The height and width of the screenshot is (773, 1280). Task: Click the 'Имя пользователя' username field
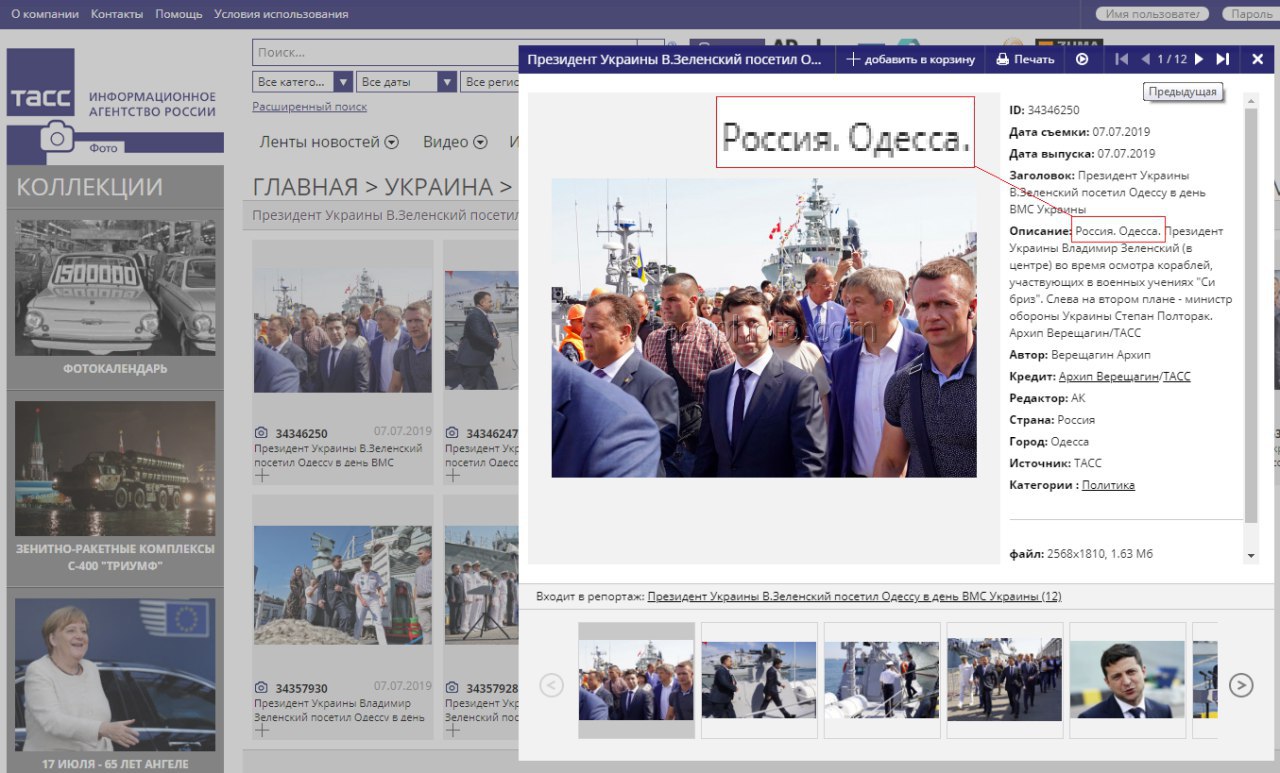[x=1152, y=14]
